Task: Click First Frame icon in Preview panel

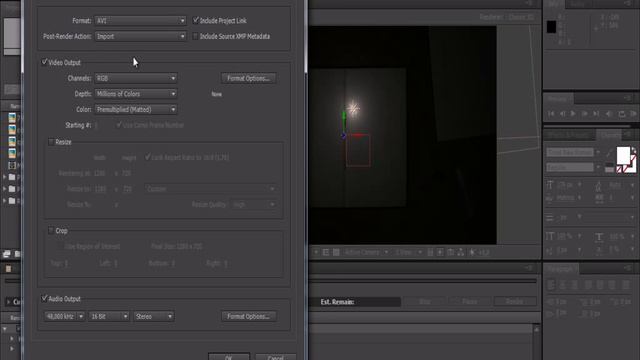Action: click(x=551, y=114)
